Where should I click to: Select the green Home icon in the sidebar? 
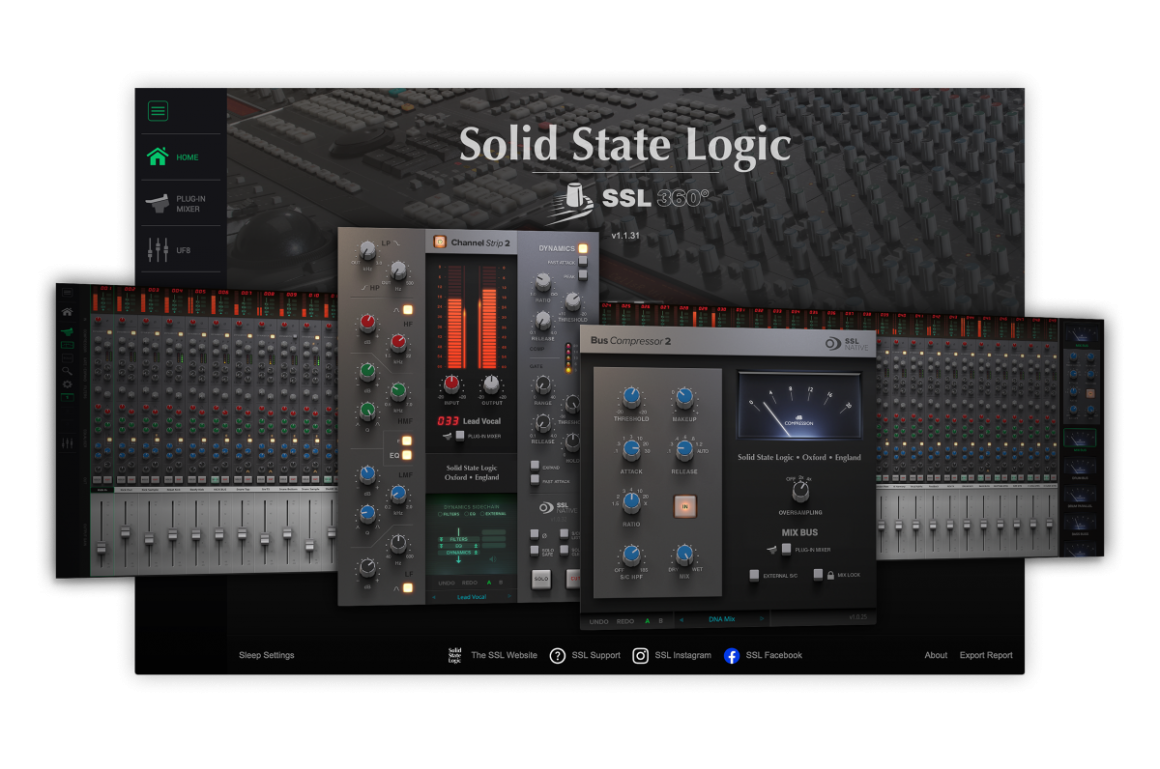[x=158, y=157]
